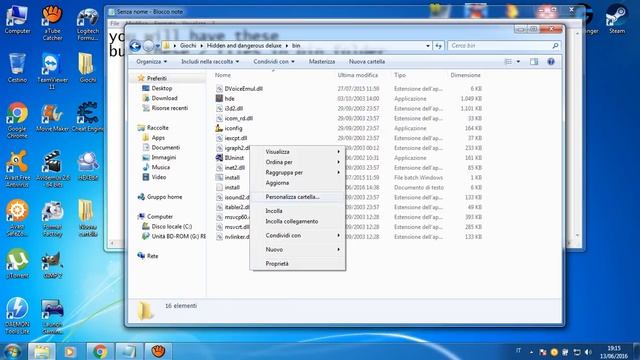This screenshot has height=360, width=640.
Task: Expand Raggruppa per submenu
Action: 298,173
